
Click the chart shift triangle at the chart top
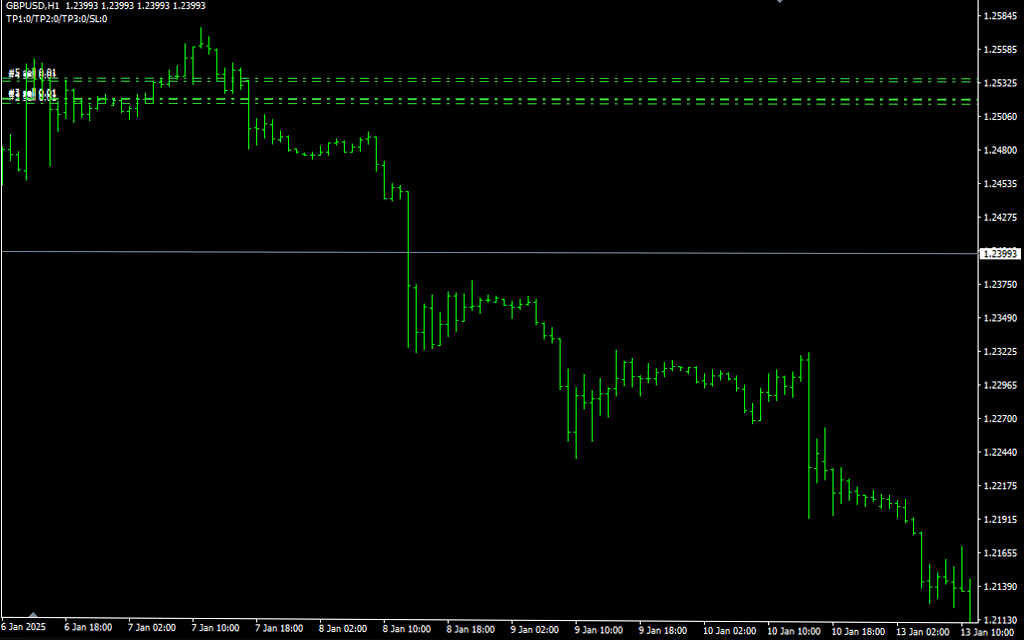click(x=780, y=3)
